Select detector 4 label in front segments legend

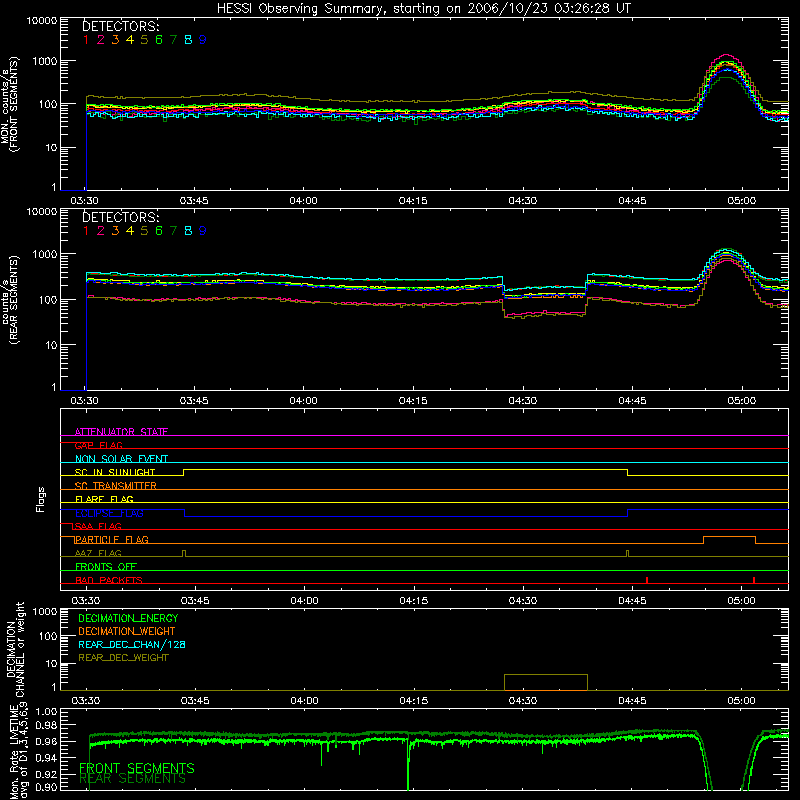(x=130, y=40)
